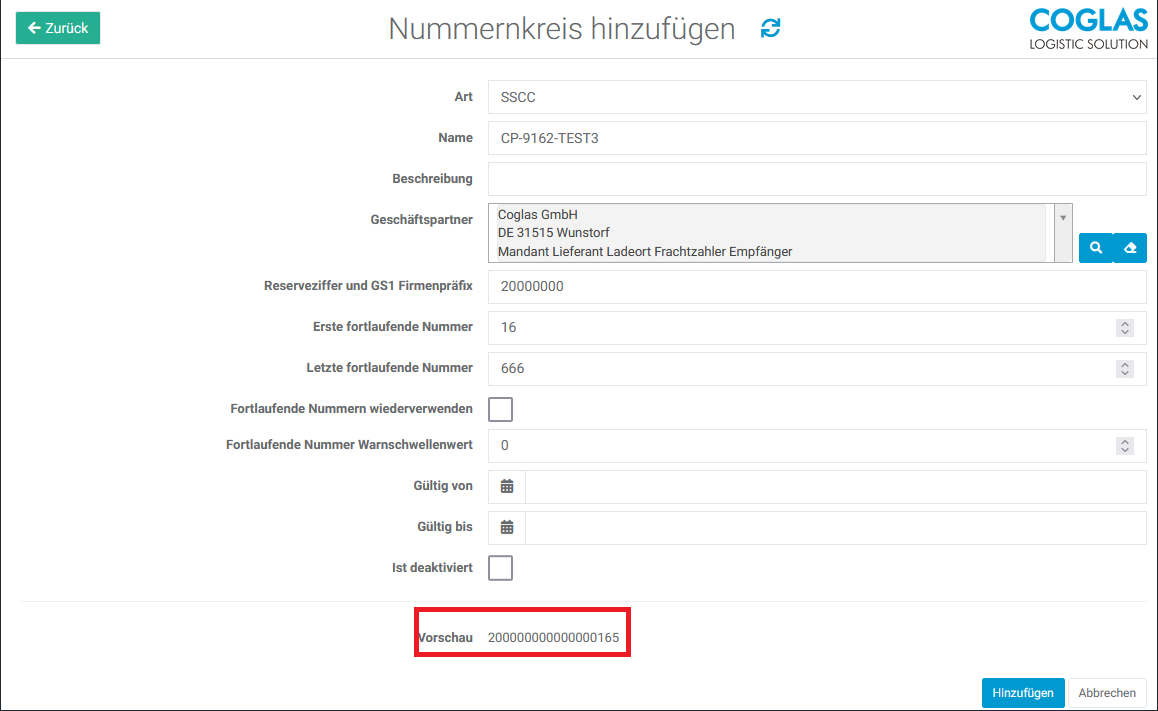
Task: Open the Gültig bis calendar icon
Action: coord(507,527)
